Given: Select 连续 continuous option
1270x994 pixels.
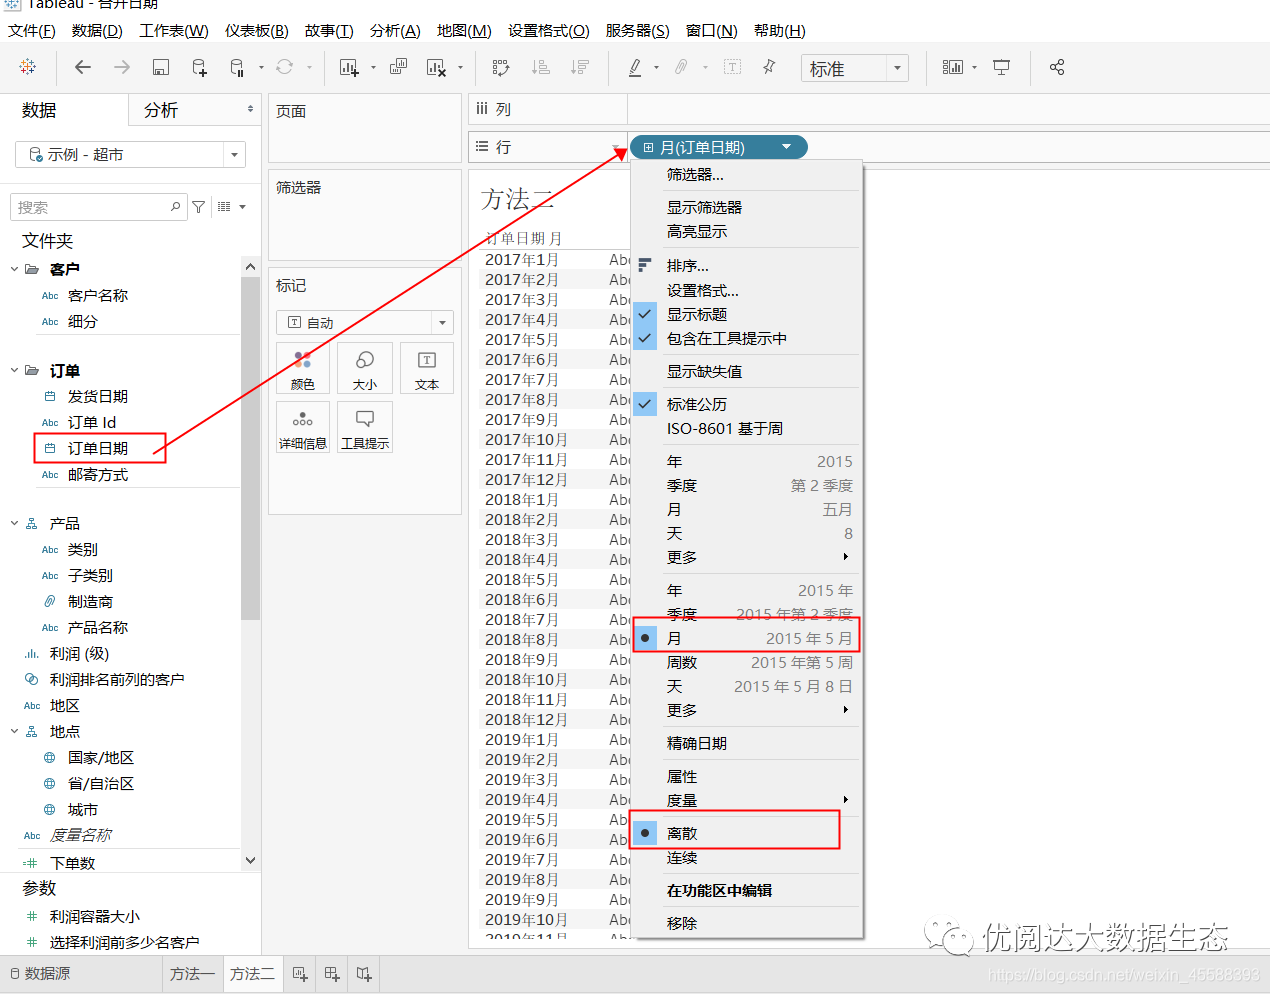Looking at the screenshot, I should click(x=746, y=857).
